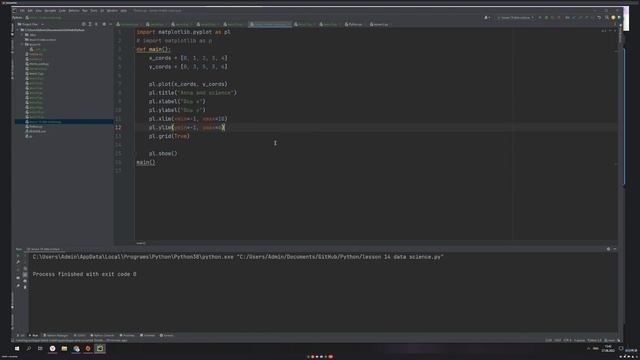Click the PyCharm icon in the taskbar

[x=100, y=349]
